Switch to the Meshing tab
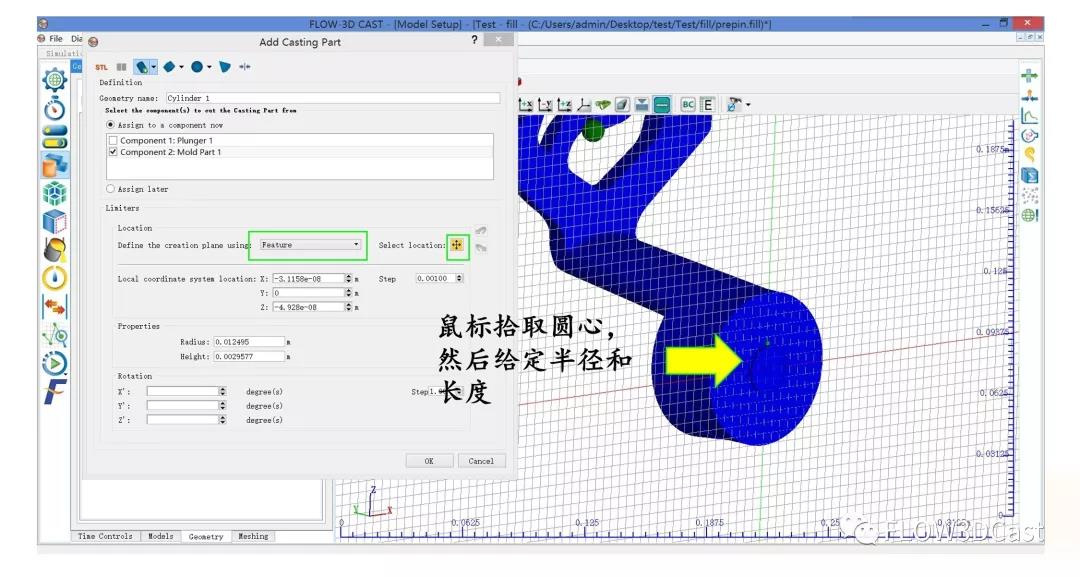The image size is (1080, 577). tap(253, 537)
